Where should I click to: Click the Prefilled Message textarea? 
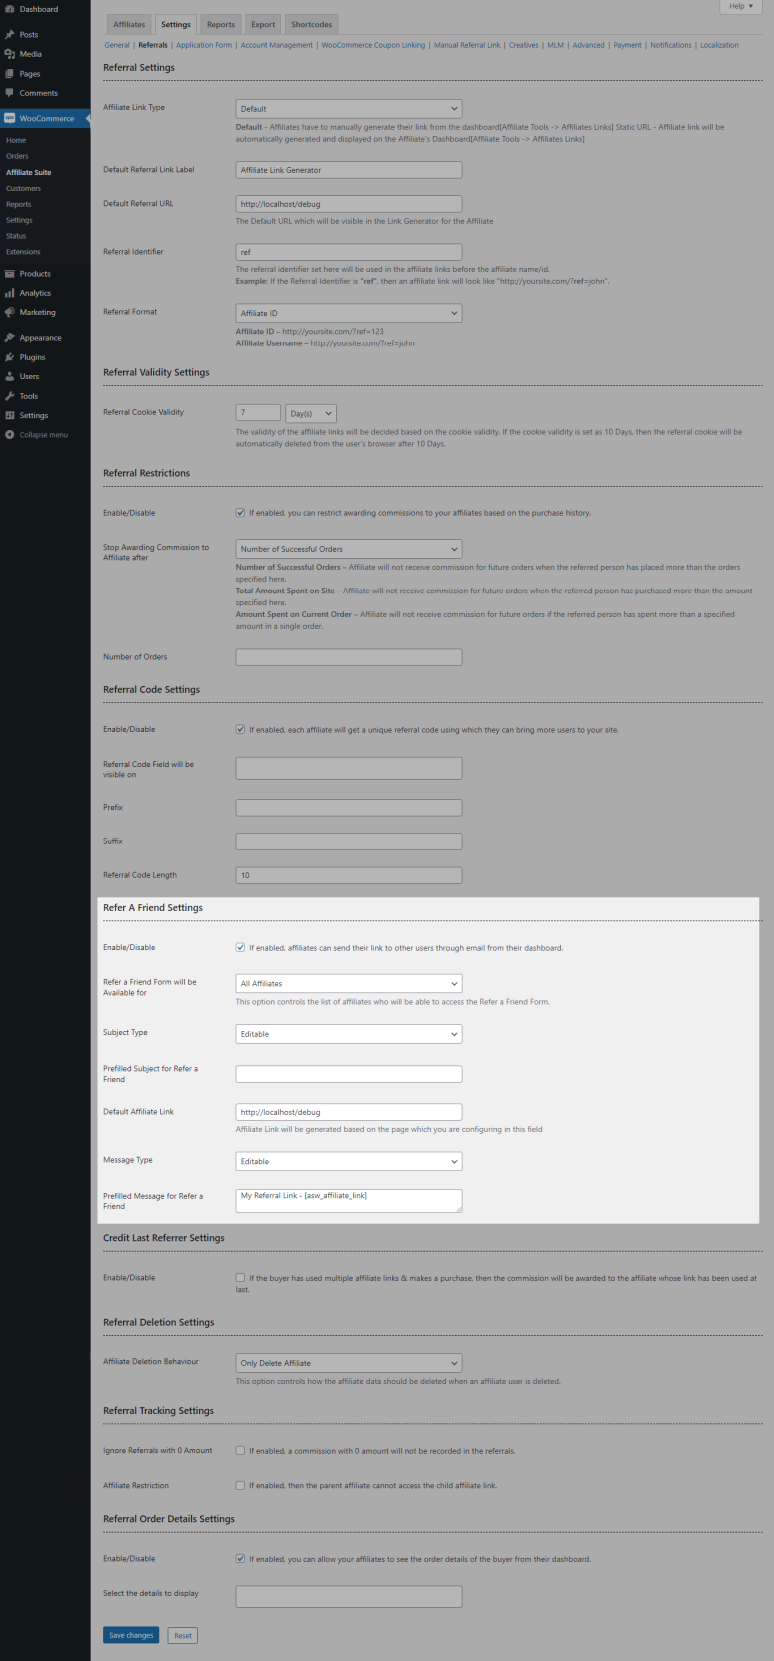pos(349,1201)
